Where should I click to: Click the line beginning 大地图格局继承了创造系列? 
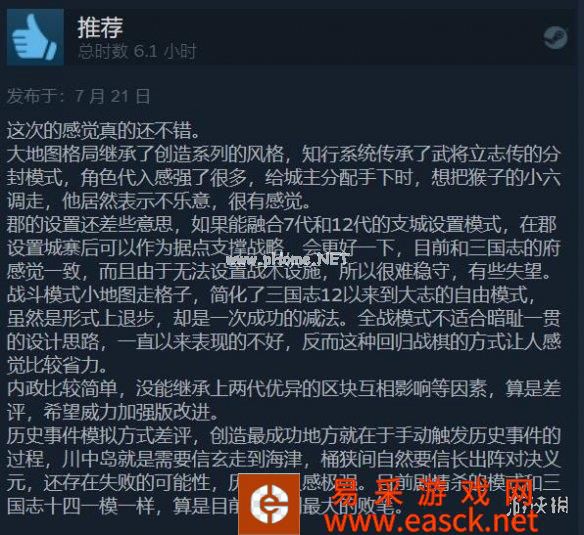pos(284,154)
